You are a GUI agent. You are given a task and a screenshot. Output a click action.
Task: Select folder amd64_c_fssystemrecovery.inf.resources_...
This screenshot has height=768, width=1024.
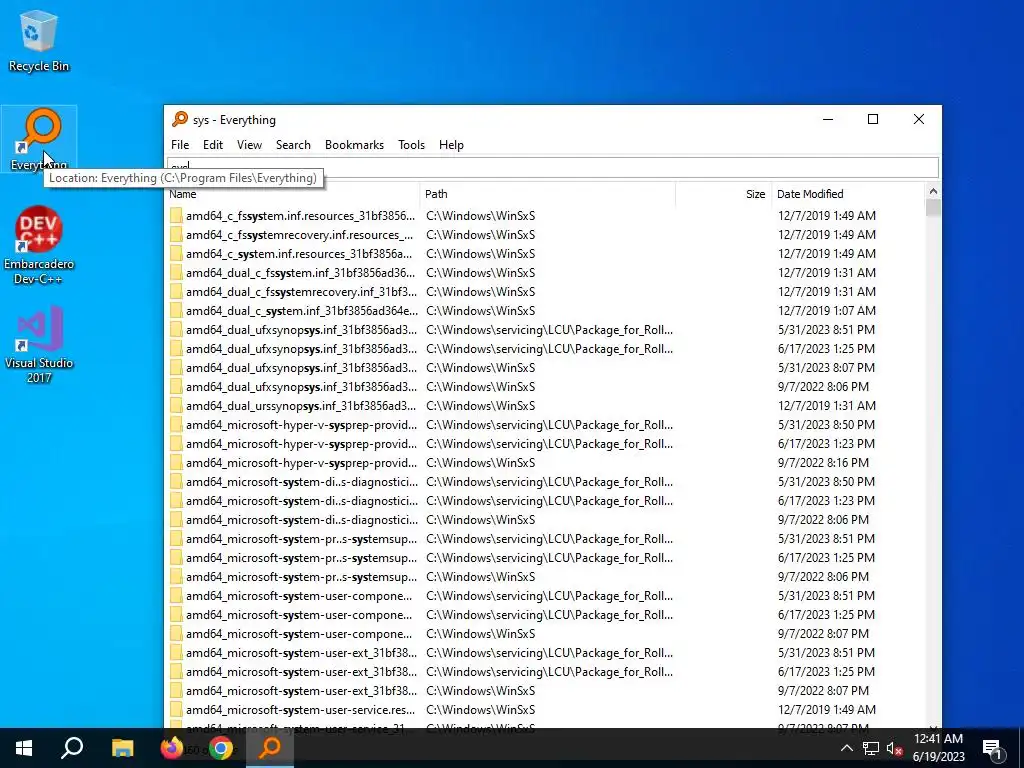point(300,234)
